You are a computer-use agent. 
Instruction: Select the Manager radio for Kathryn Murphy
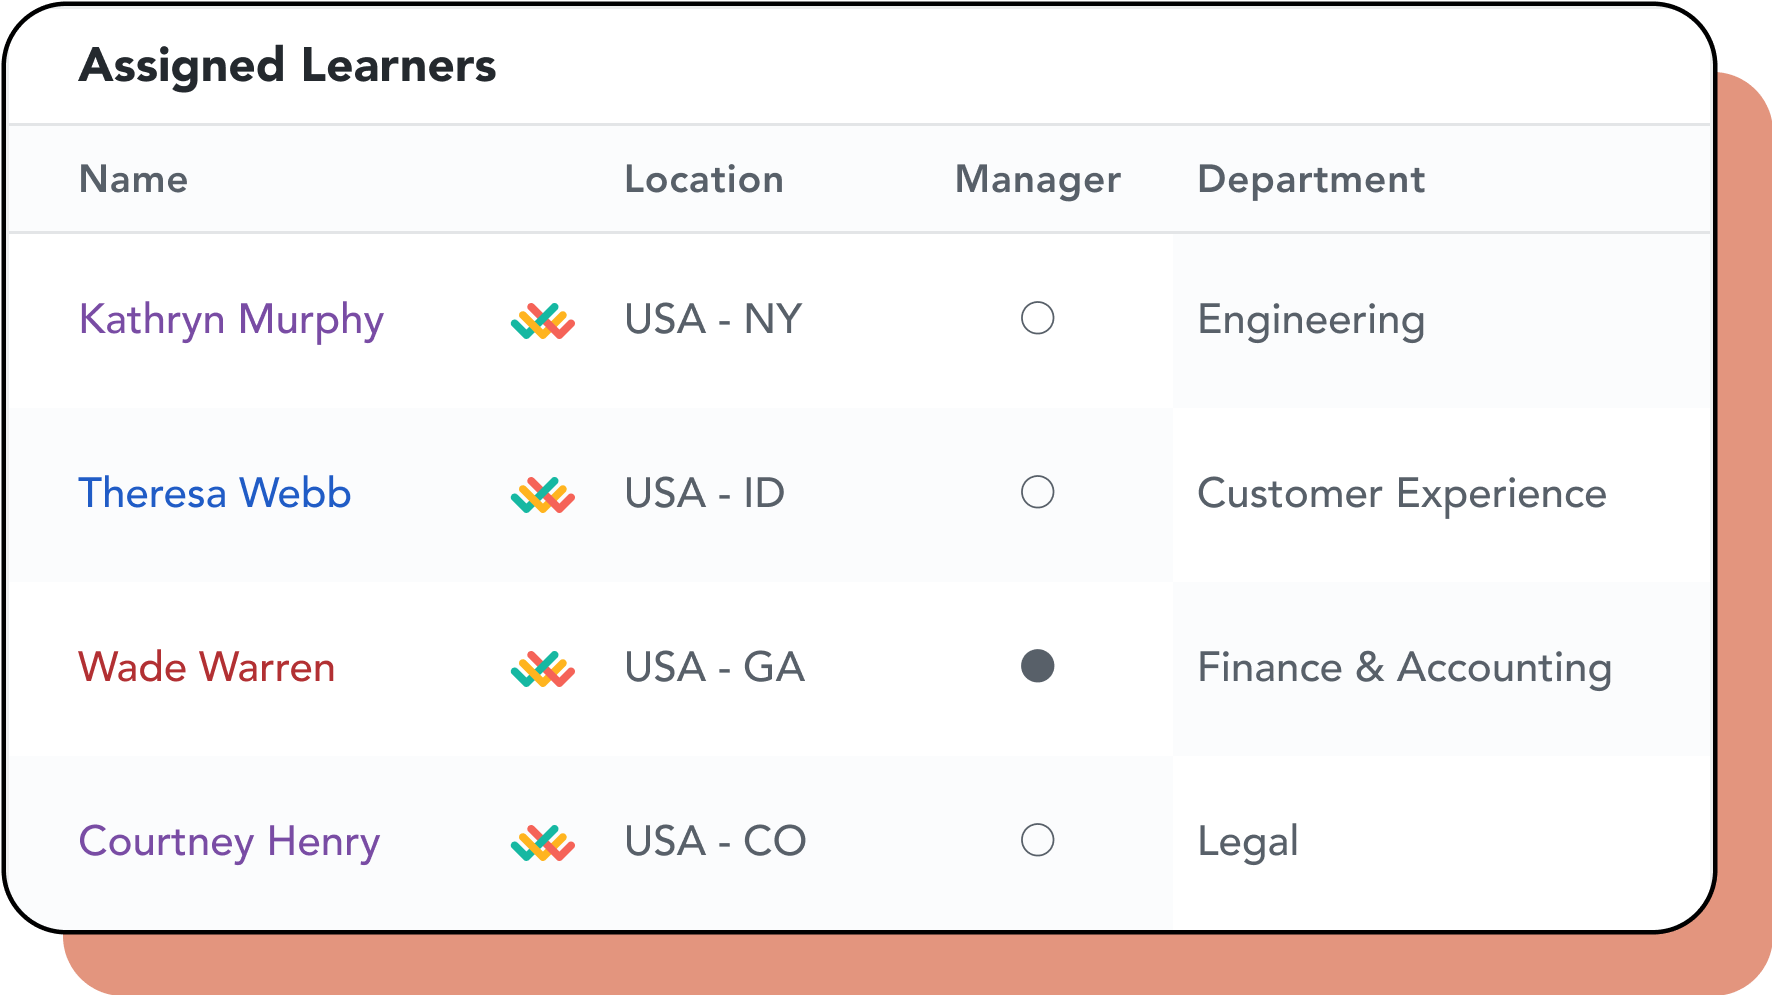(1037, 318)
